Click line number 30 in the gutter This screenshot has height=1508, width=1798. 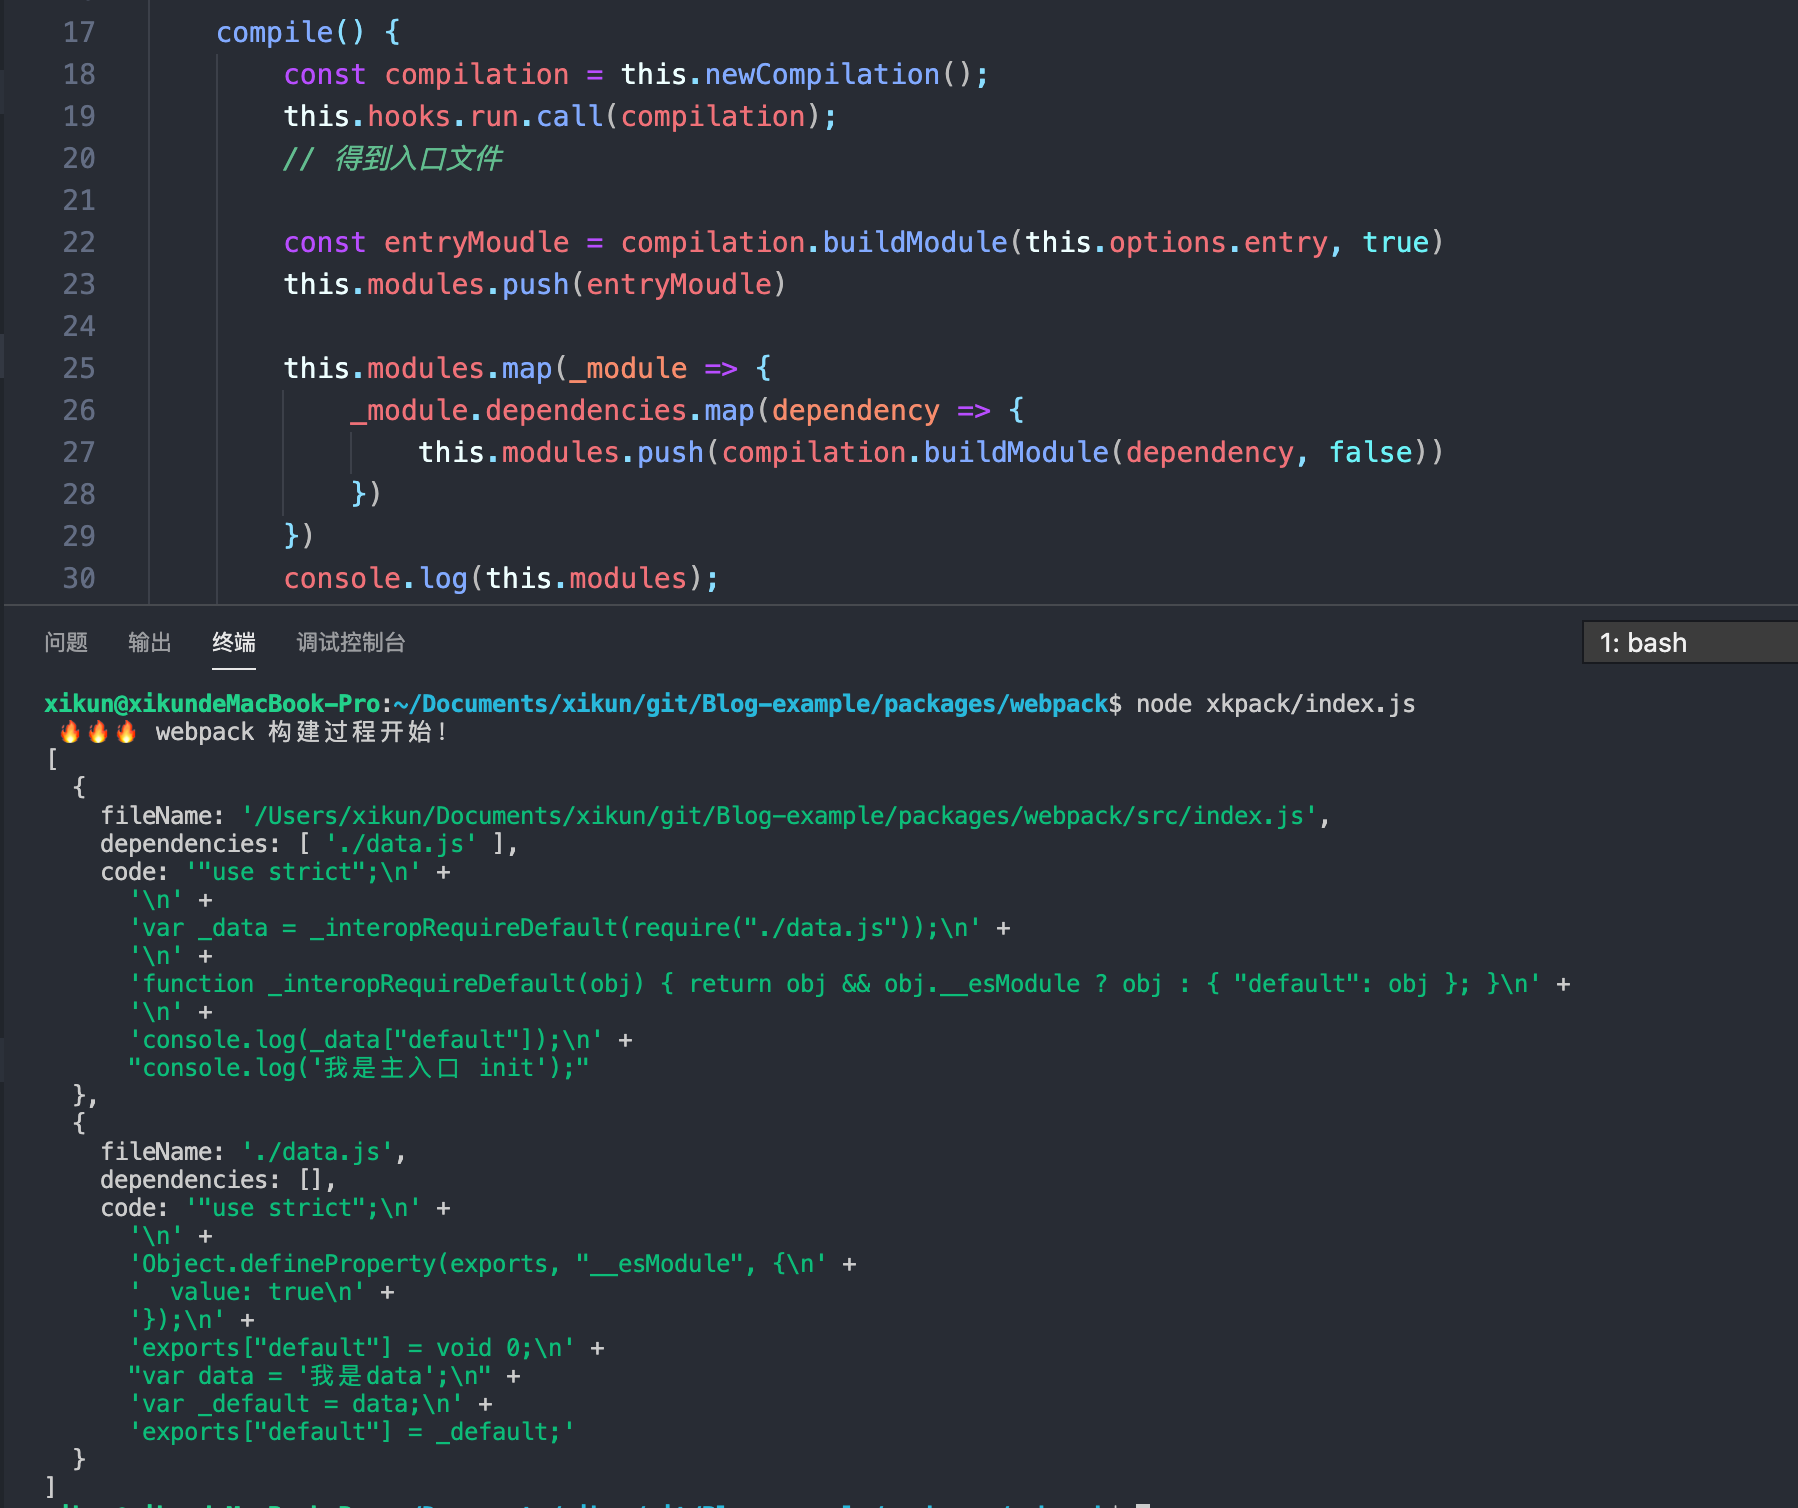coord(79,578)
